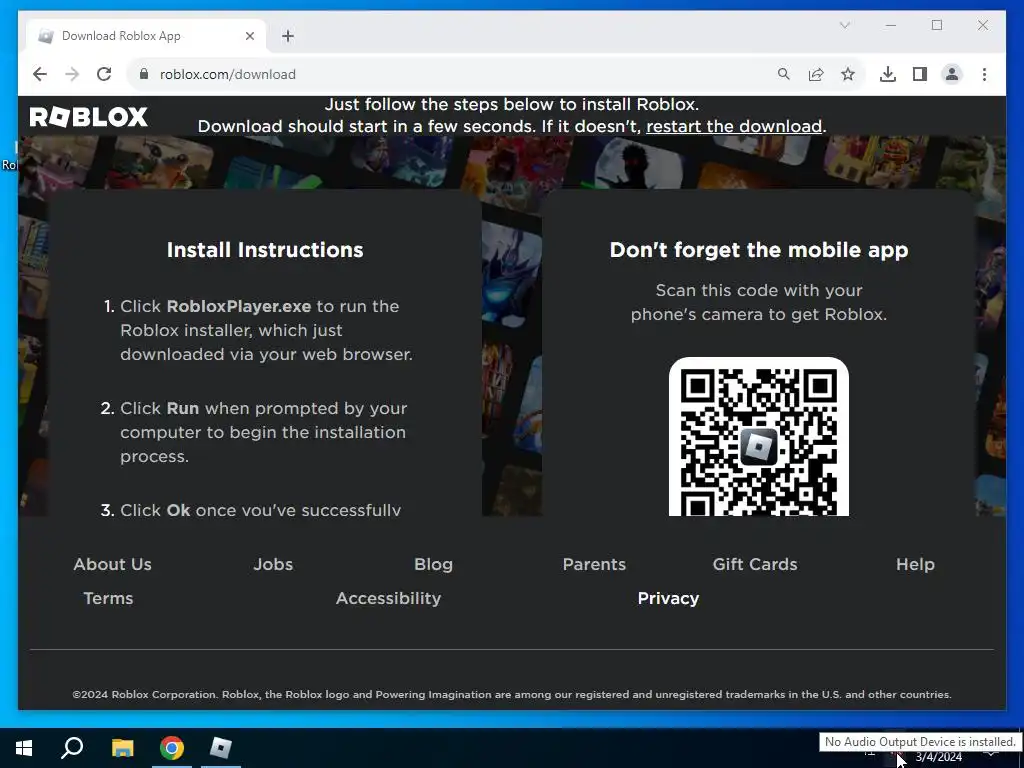Click the Roblox icon in the taskbar

[x=221, y=748]
